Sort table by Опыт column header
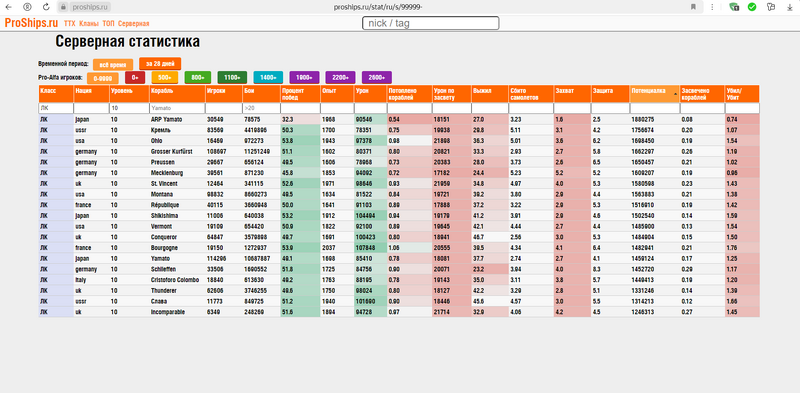This screenshot has width=800, height=393. pos(337,94)
